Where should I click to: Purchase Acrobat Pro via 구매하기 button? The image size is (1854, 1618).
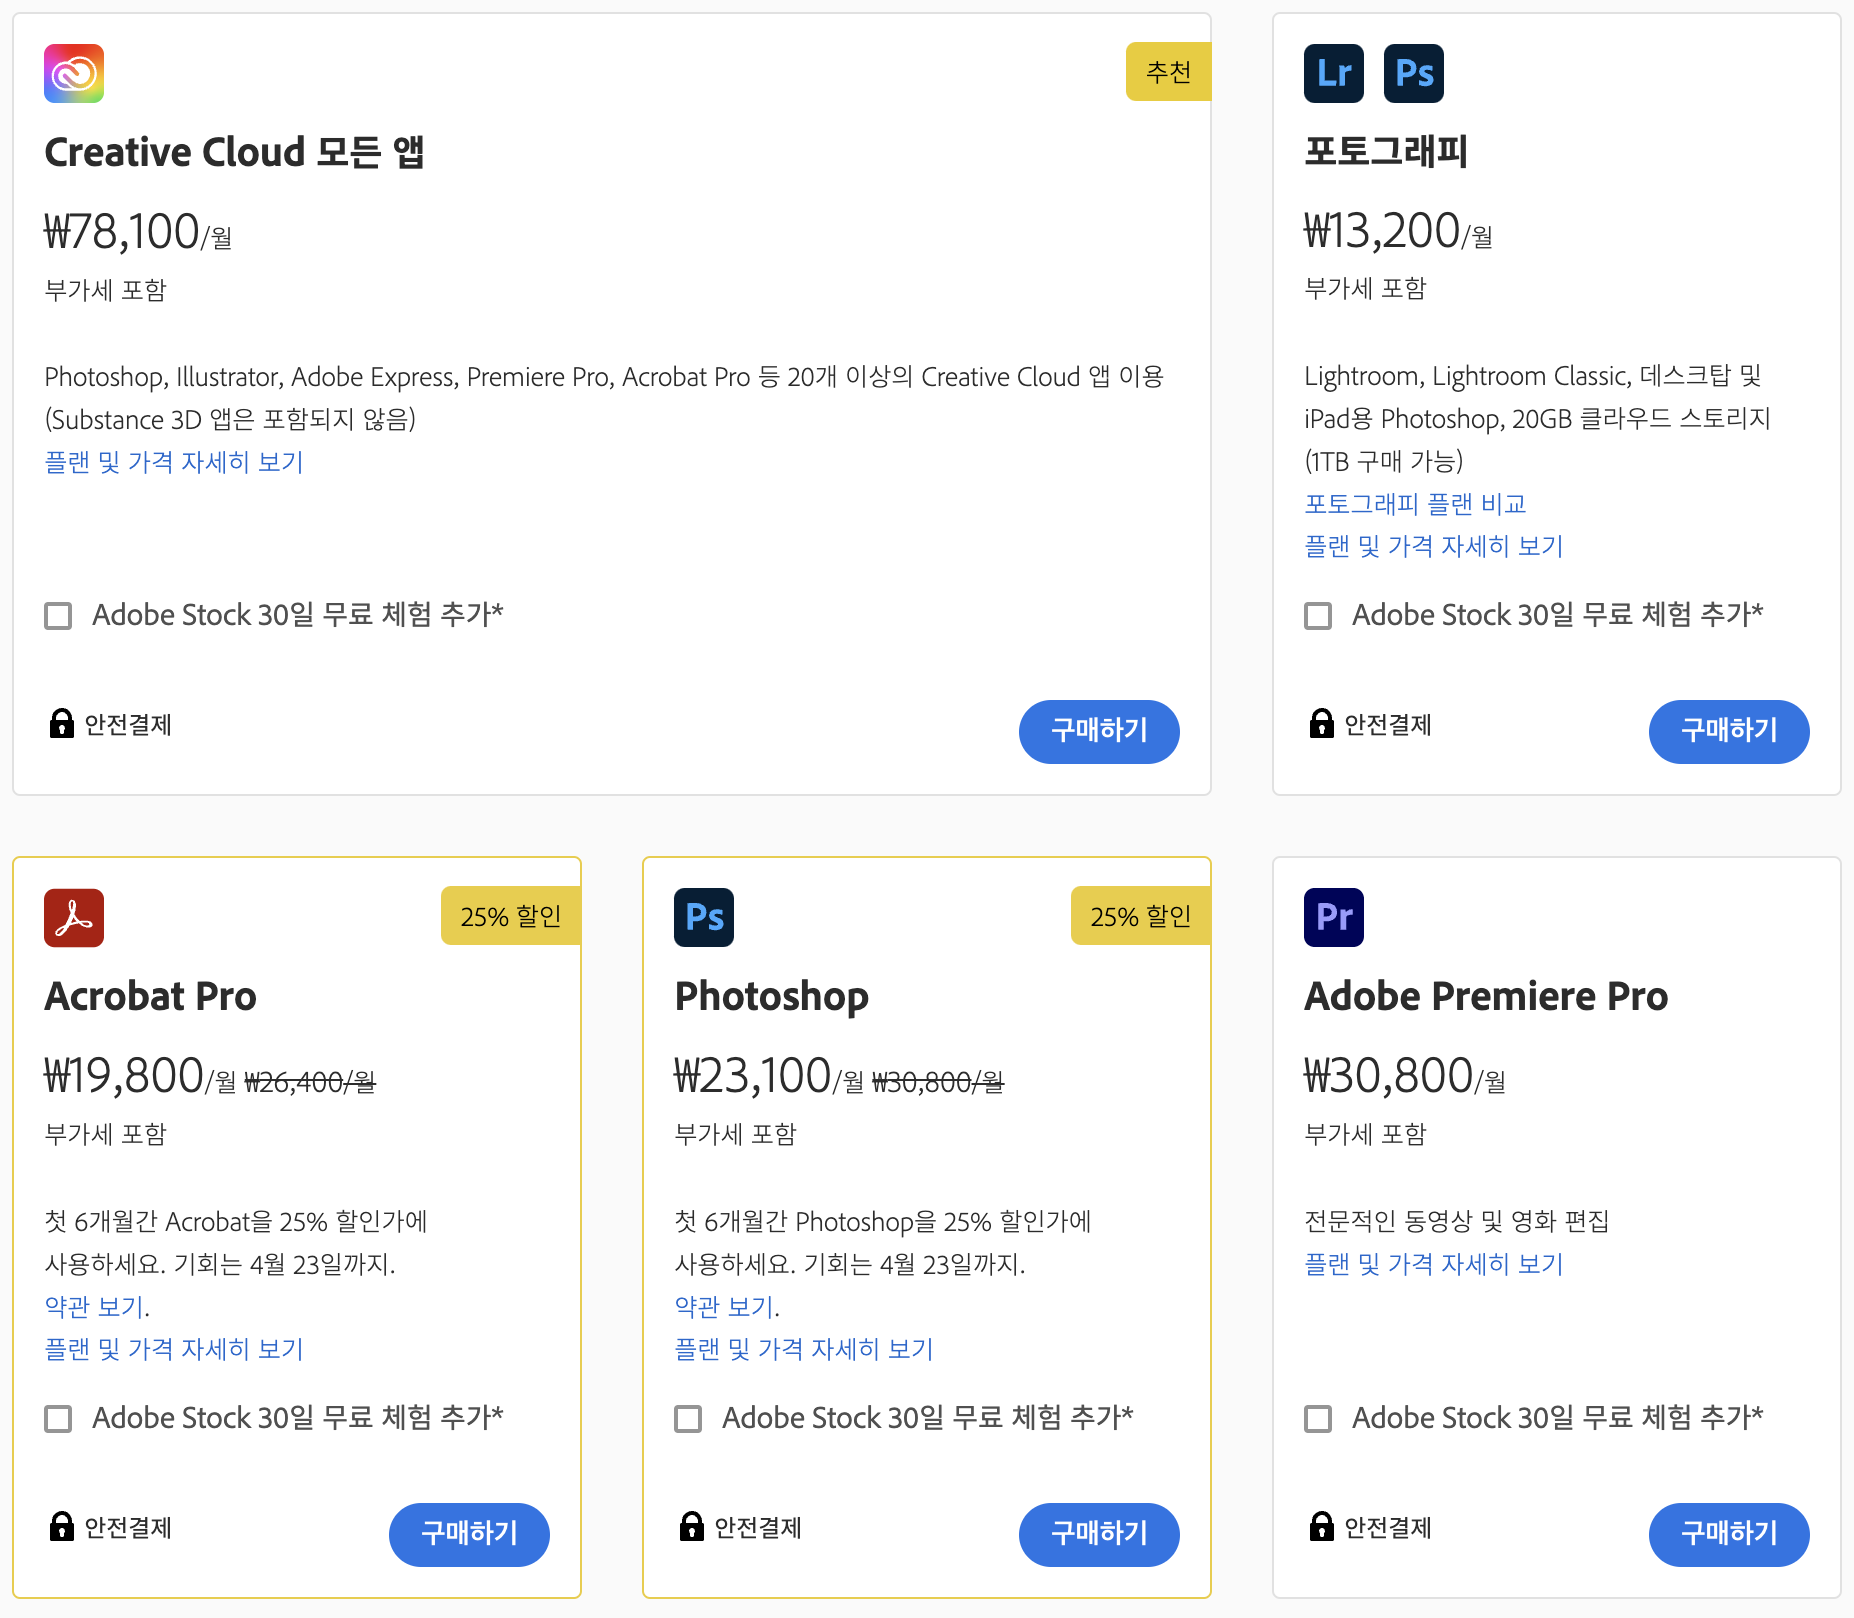point(469,1534)
